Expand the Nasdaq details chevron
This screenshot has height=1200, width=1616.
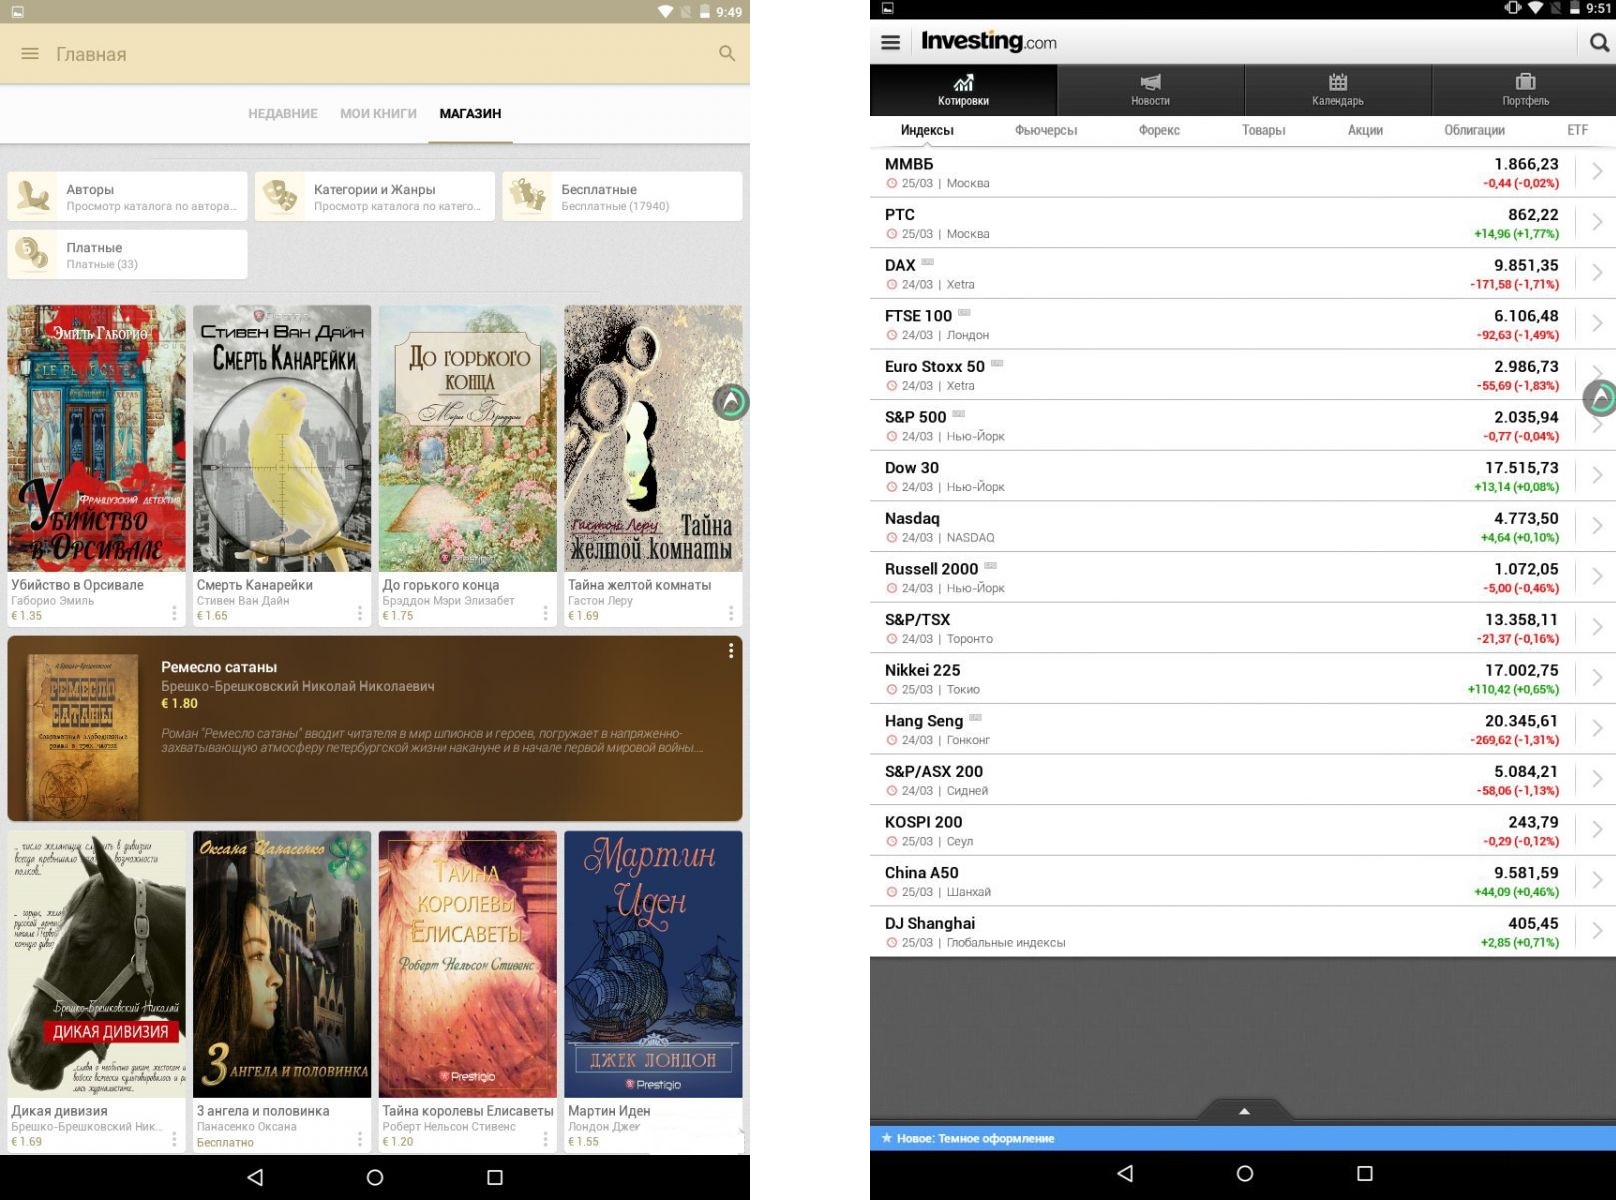1597,526
